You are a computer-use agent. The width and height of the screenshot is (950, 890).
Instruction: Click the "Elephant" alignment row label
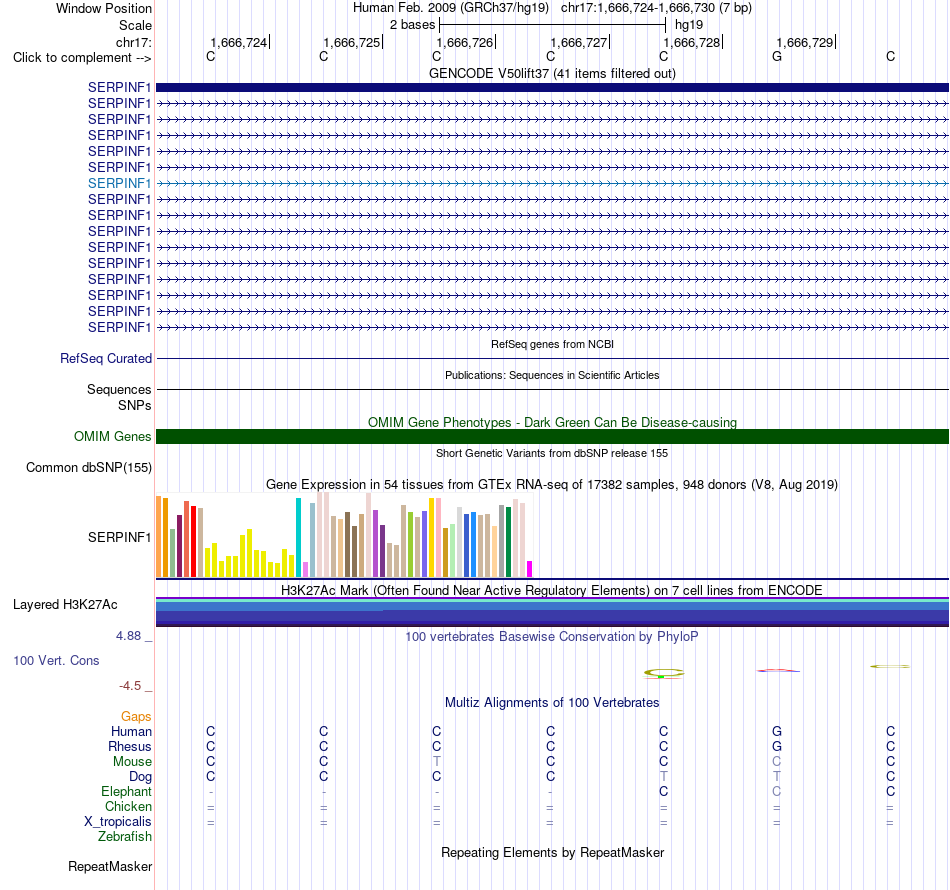(x=126, y=792)
